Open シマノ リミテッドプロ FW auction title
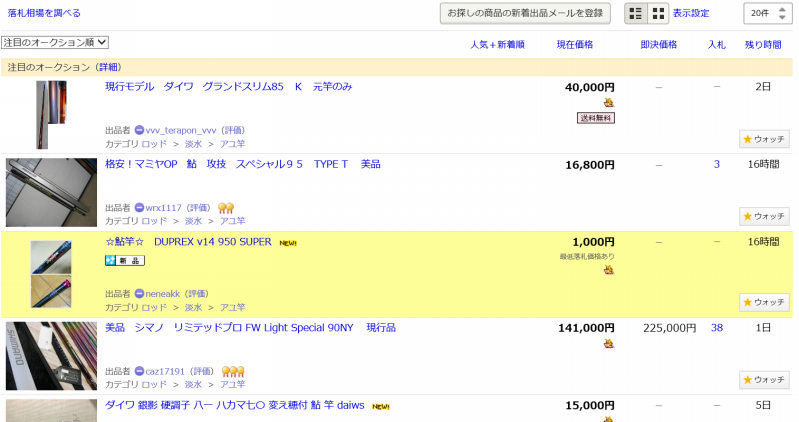Image resolution: width=799 pixels, height=422 pixels. click(250, 328)
